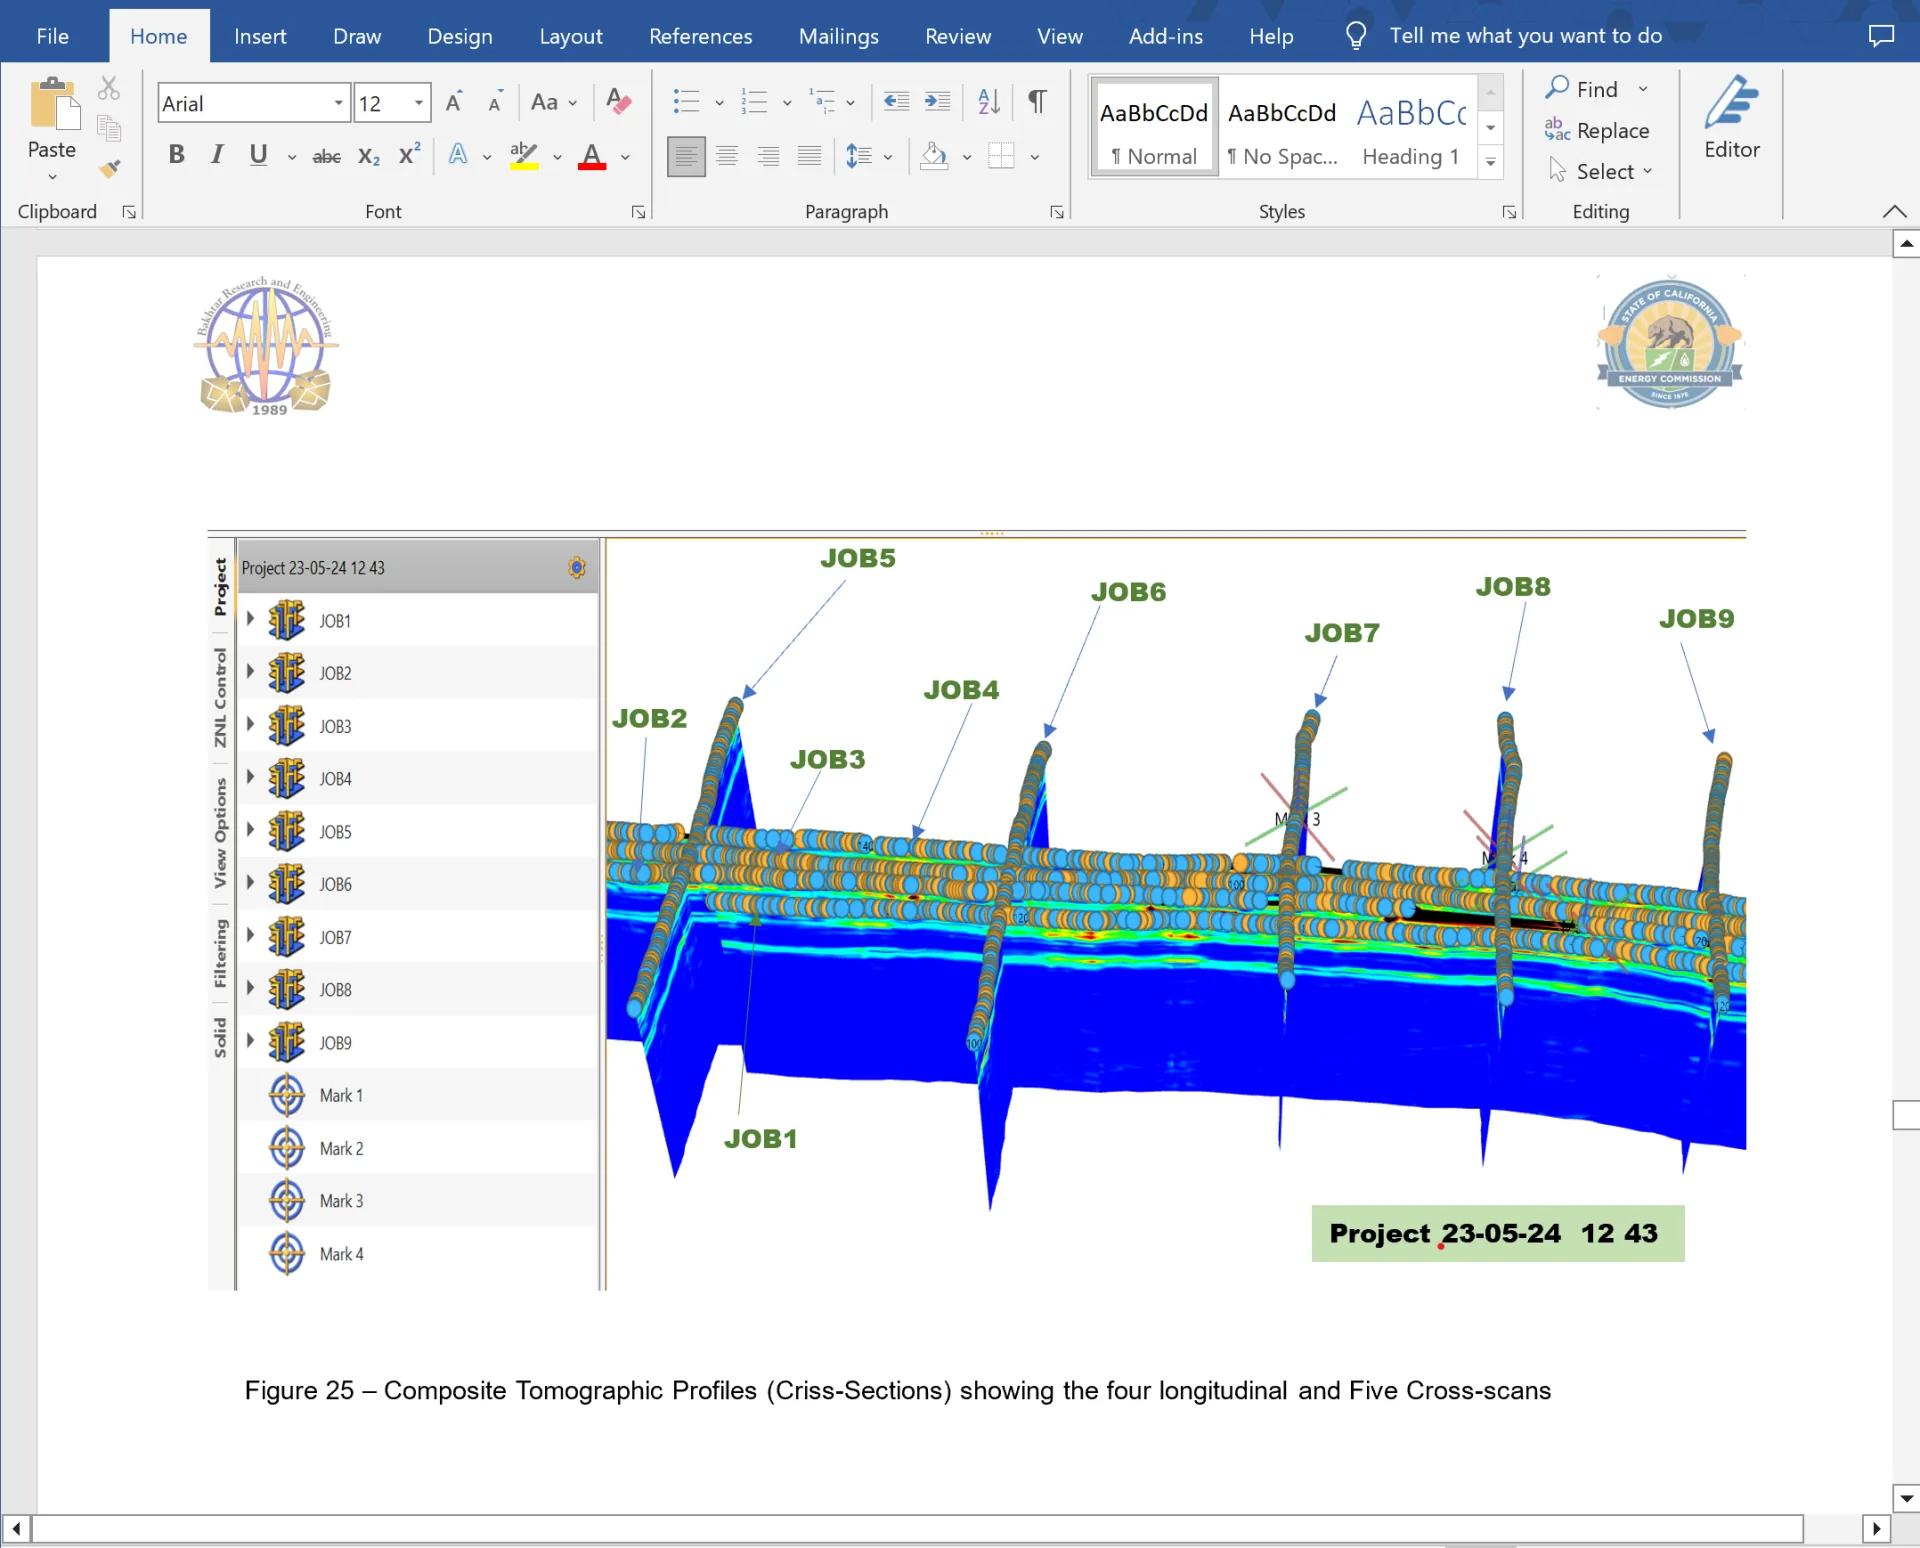Shrink font size with smaller A
The image size is (1920, 1548).
pos(495,102)
